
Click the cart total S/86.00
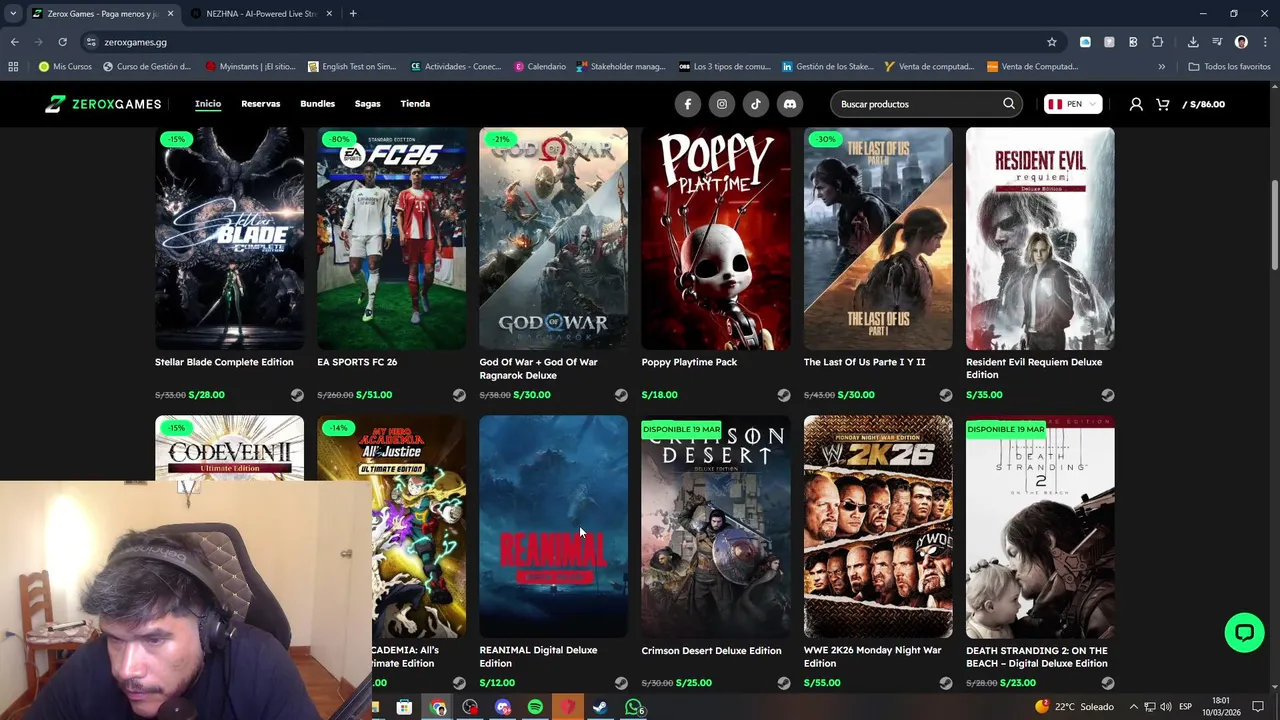(1204, 104)
